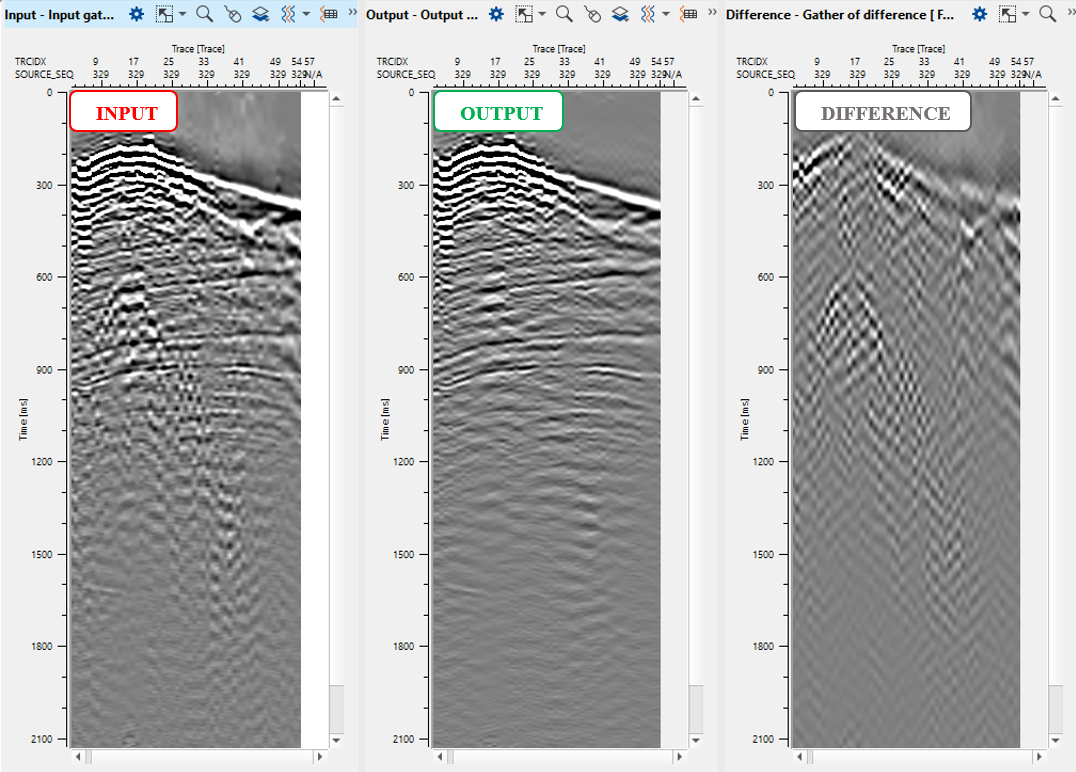The width and height of the screenshot is (1076, 772).
Task: Click the trace header table icon in Input panel
Action: tap(328, 14)
